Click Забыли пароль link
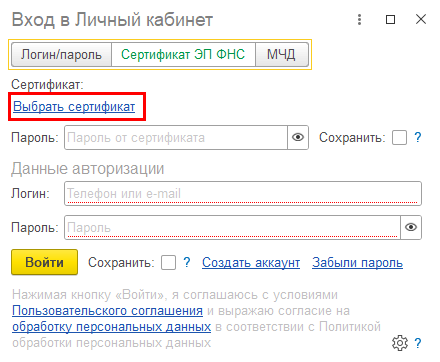This screenshot has height=362, width=440. 357,263
